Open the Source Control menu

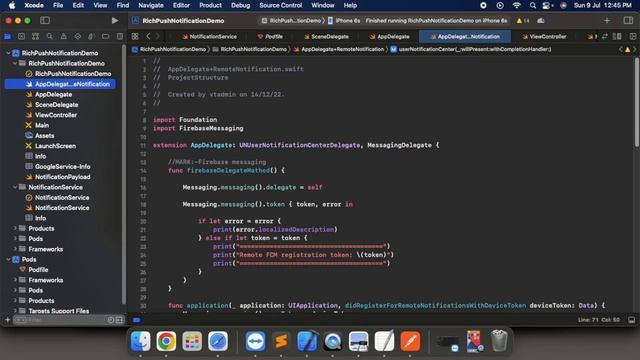281,5
